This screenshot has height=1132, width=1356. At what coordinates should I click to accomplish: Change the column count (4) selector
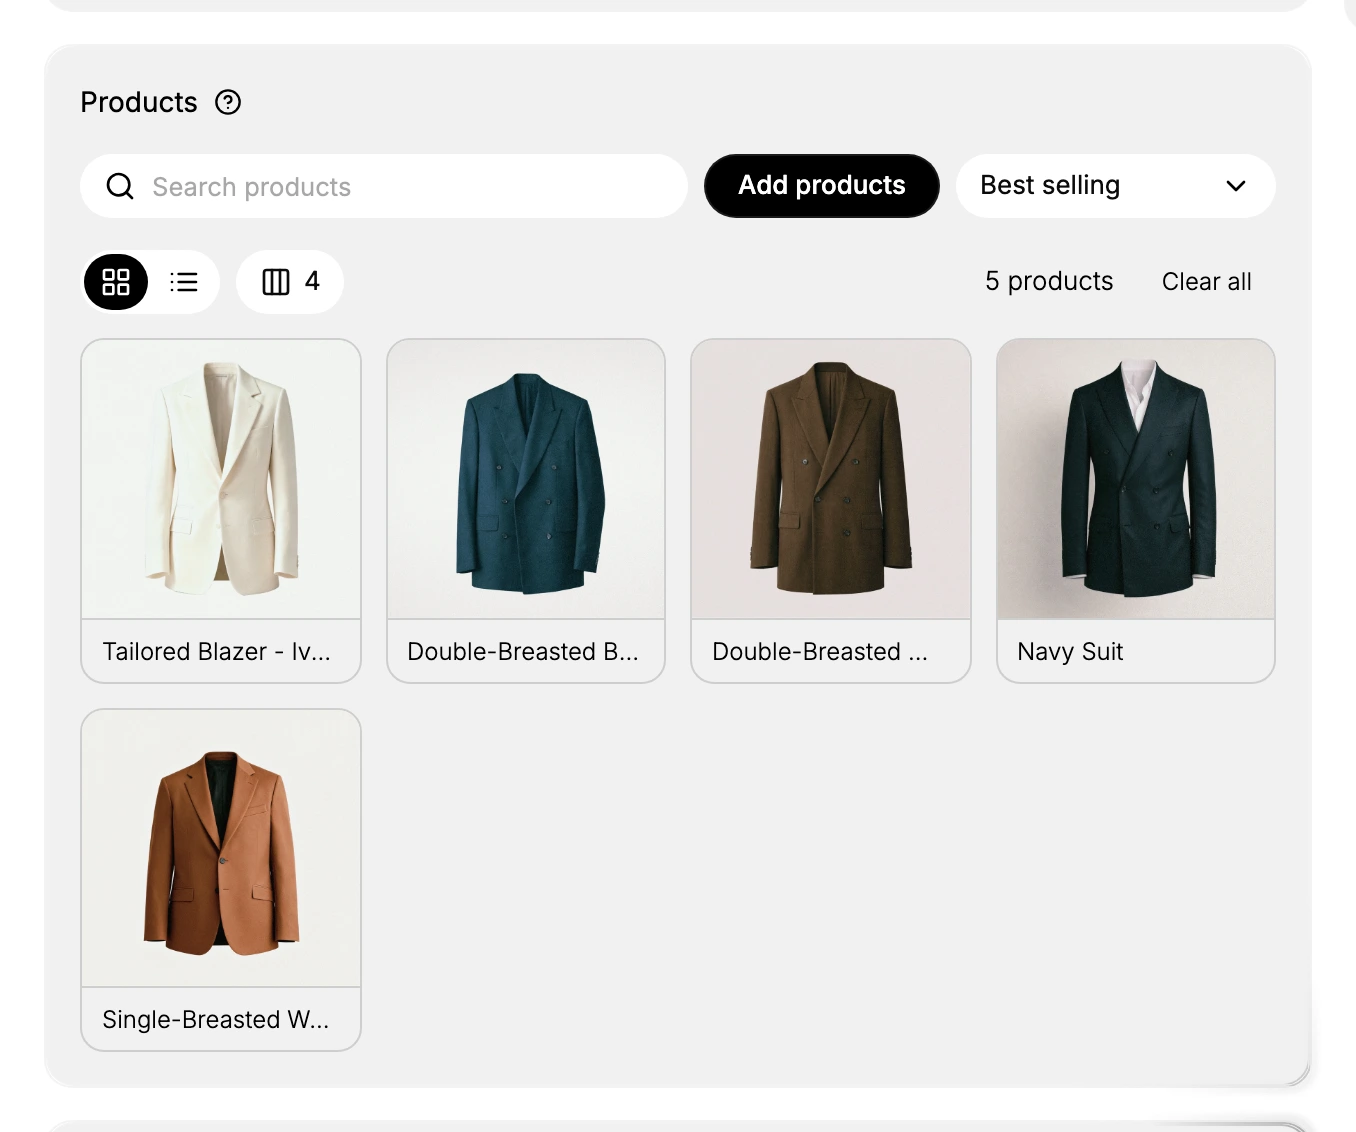[x=290, y=282]
